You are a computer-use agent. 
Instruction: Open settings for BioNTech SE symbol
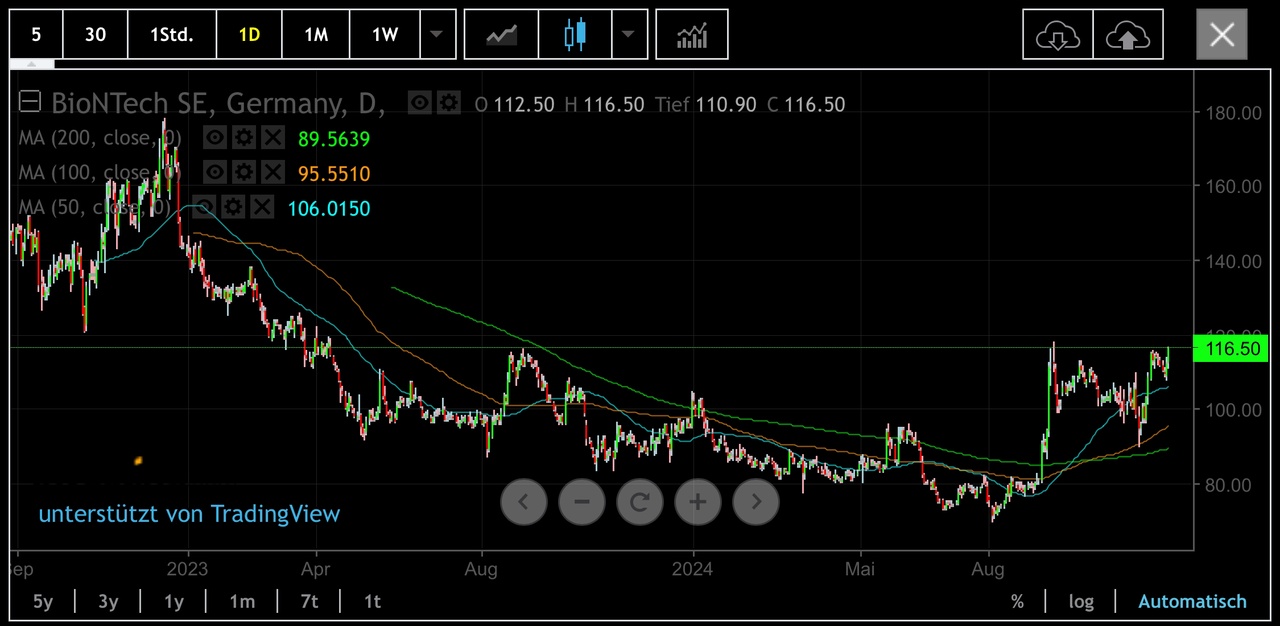448,103
